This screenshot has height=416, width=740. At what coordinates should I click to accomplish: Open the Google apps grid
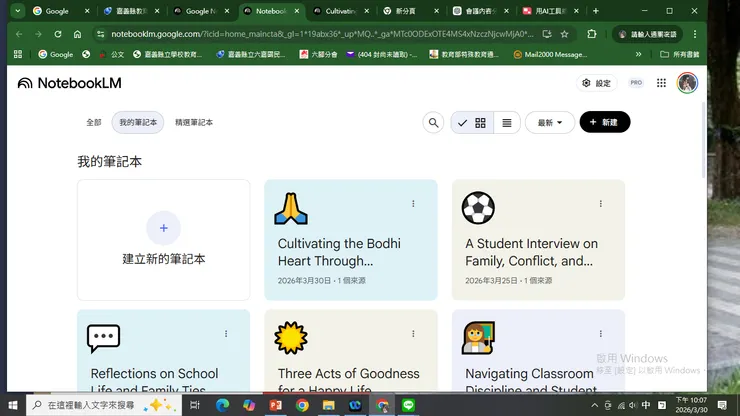(x=661, y=83)
